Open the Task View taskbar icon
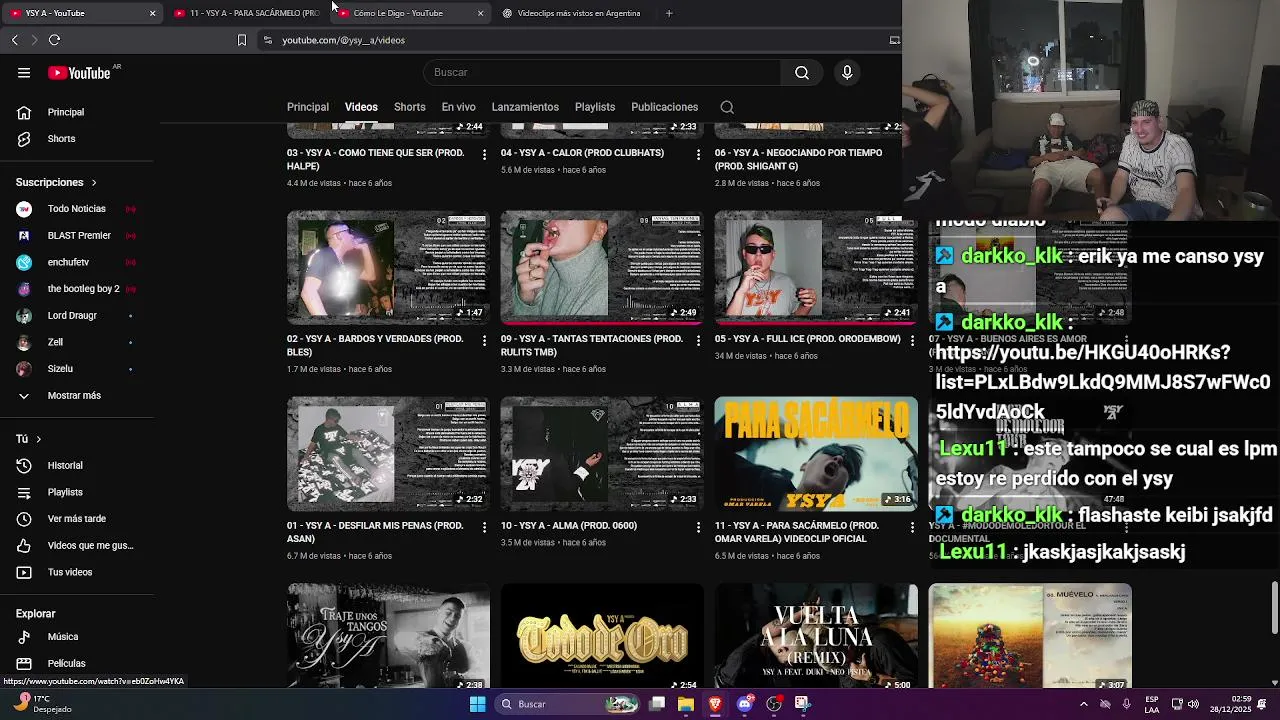The image size is (1280, 720). coord(656,704)
